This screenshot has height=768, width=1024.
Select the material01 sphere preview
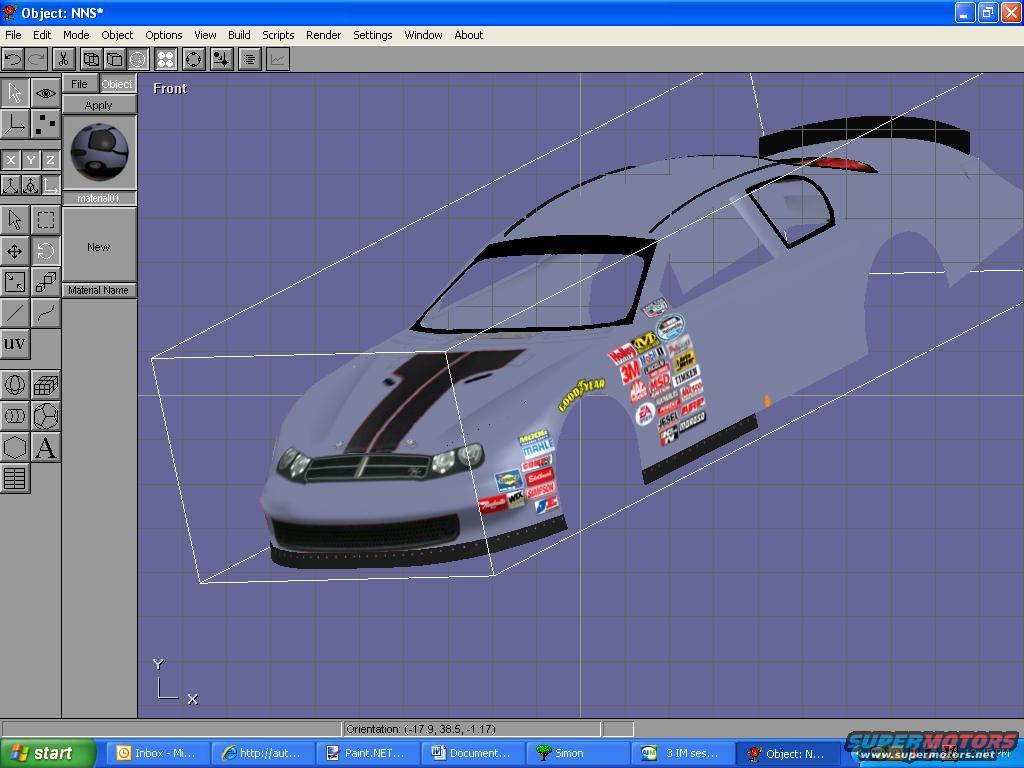[x=99, y=151]
